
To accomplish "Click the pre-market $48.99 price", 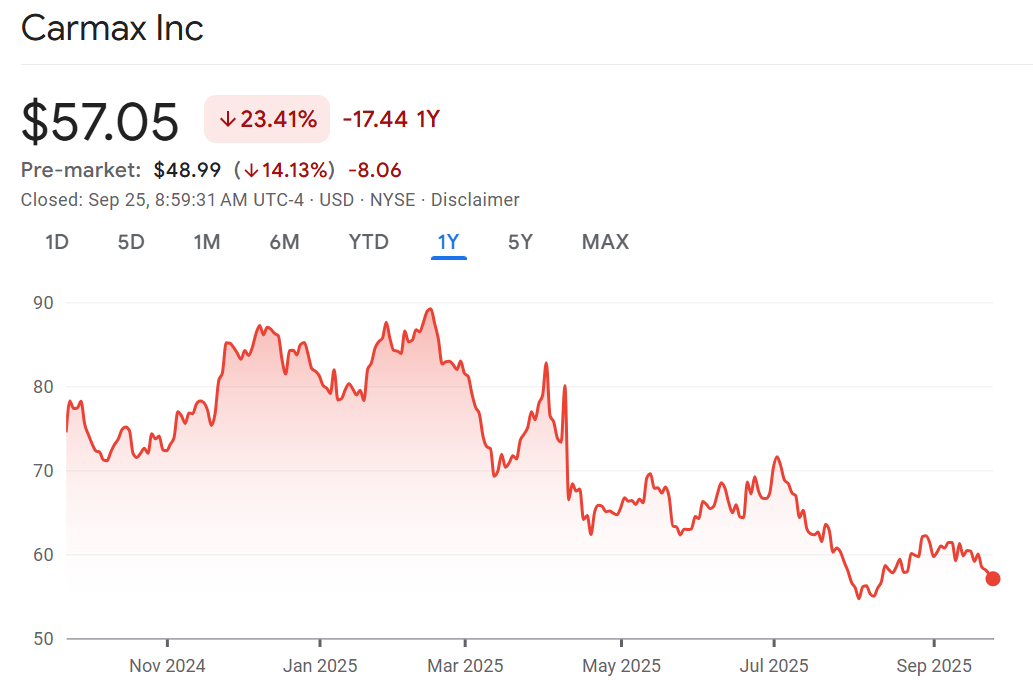I will tap(187, 170).
